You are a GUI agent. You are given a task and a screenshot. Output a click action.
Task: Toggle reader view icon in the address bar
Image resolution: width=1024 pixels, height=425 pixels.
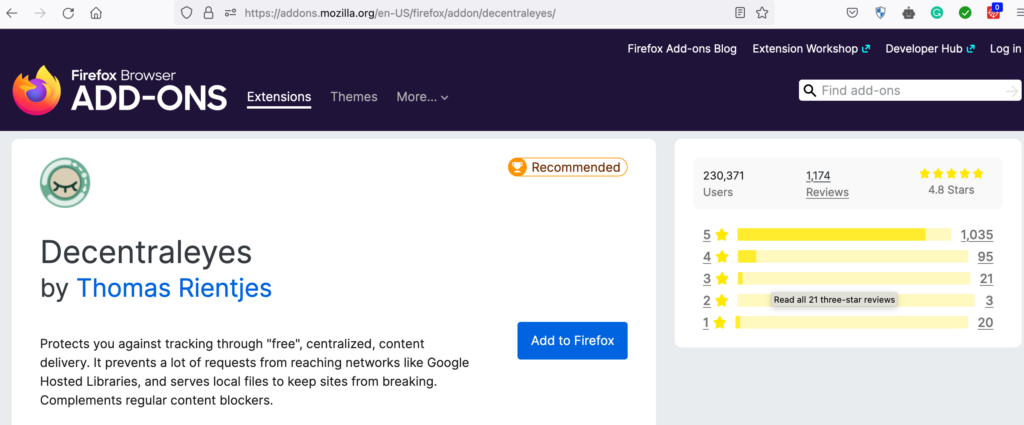pyautogui.click(x=740, y=12)
